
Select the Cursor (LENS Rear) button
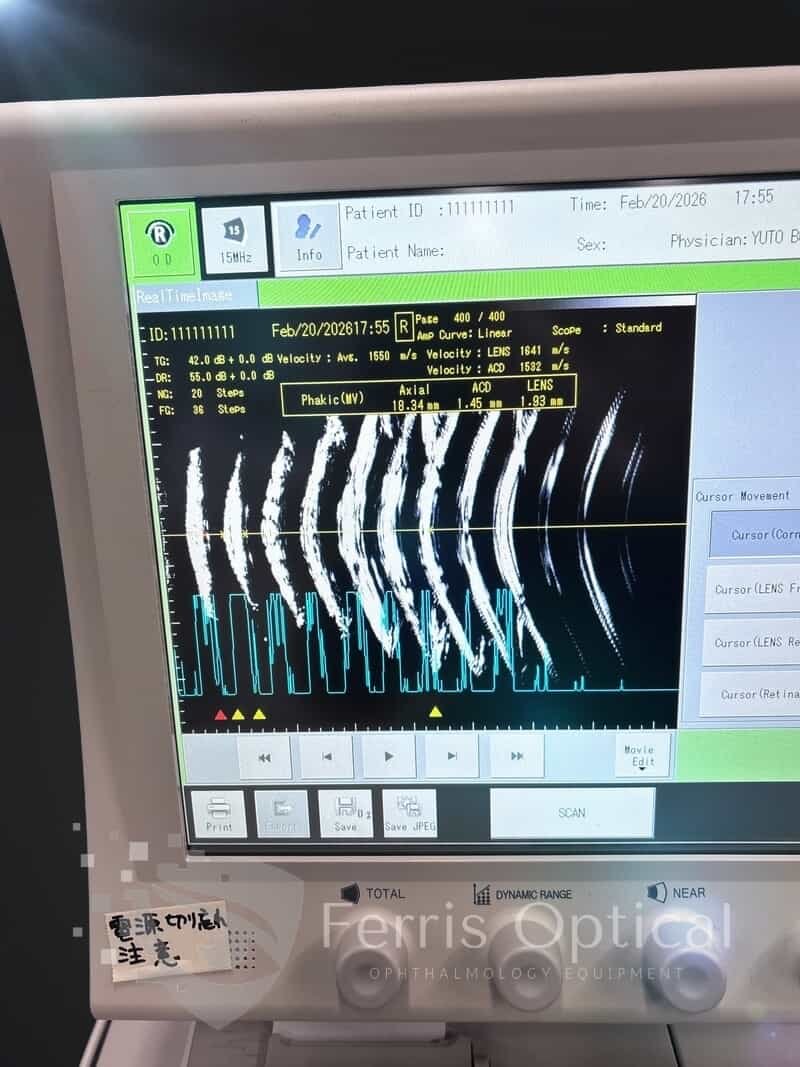click(x=752, y=642)
